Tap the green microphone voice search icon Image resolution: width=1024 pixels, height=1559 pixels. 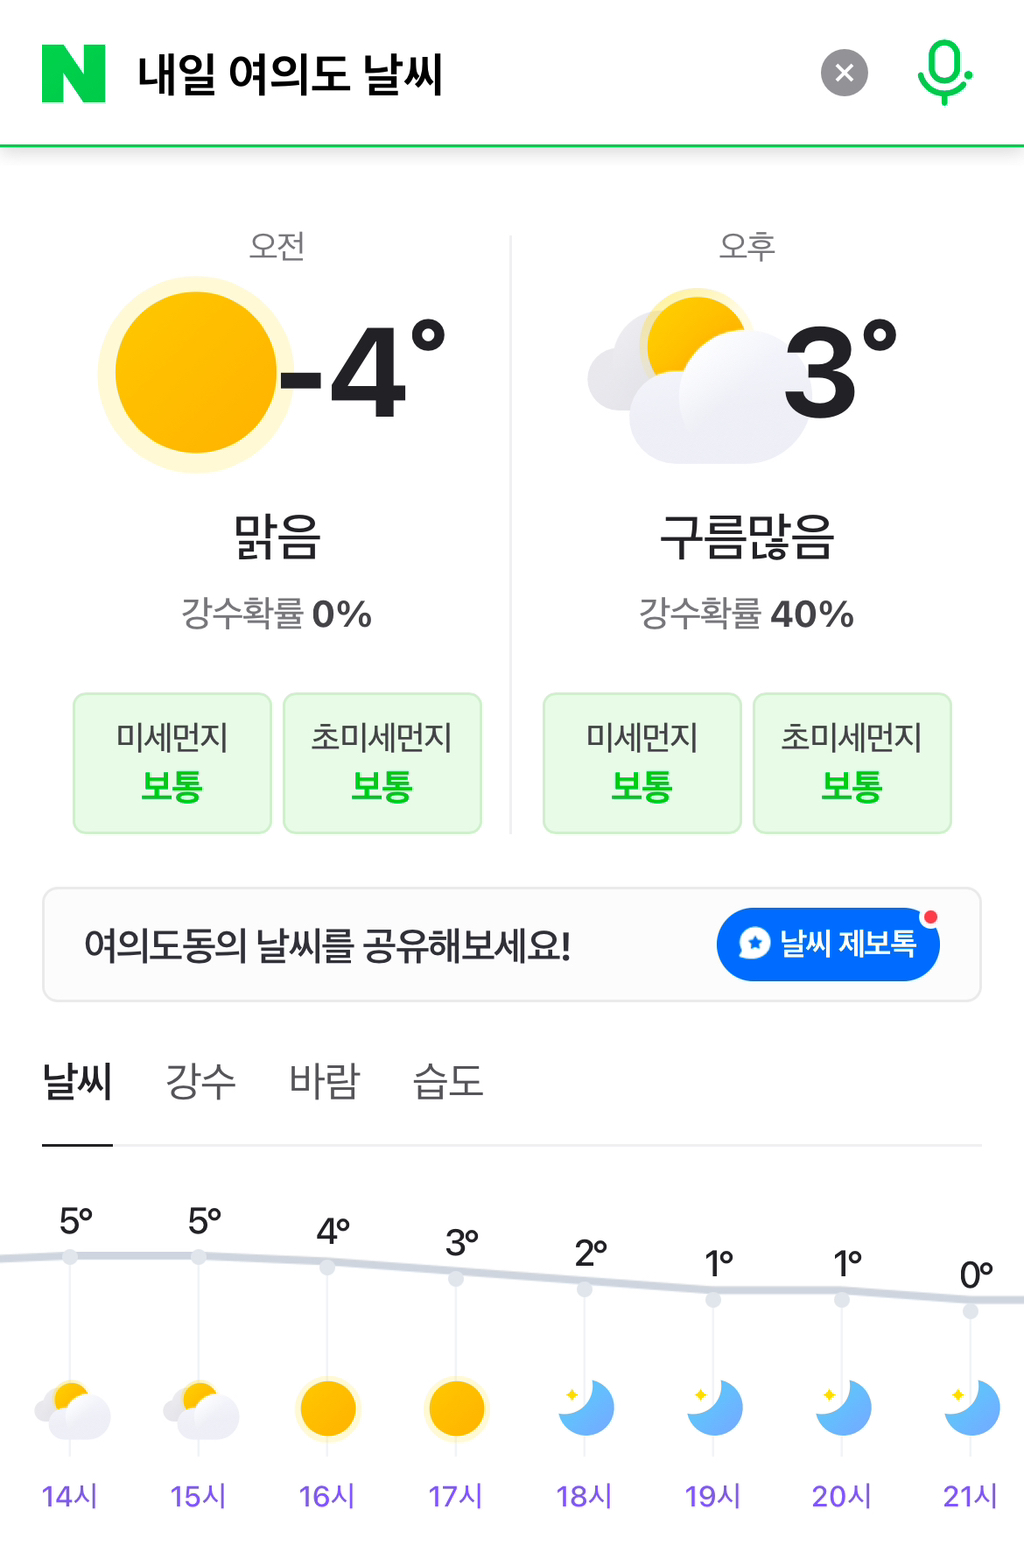tap(944, 72)
